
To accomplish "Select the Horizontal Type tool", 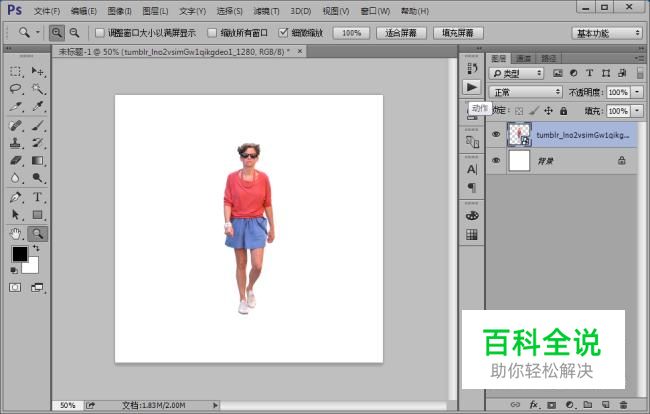I will [x=37, y=197].
